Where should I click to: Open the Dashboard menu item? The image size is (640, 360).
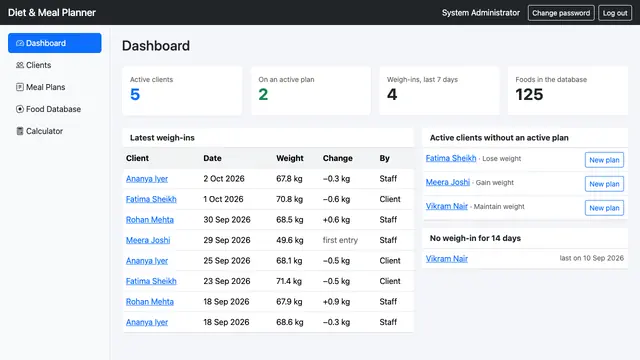tap(55, 43)
